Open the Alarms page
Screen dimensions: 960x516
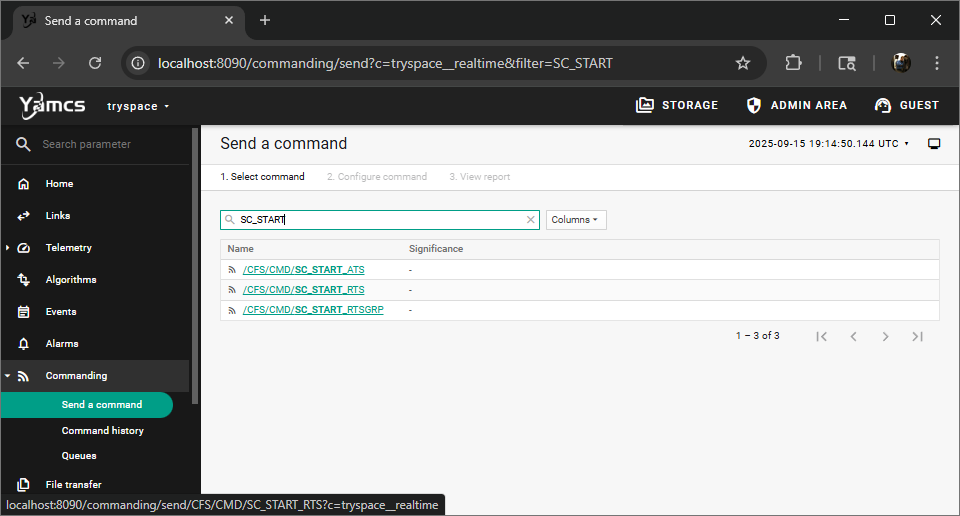[x=62, y=343]
